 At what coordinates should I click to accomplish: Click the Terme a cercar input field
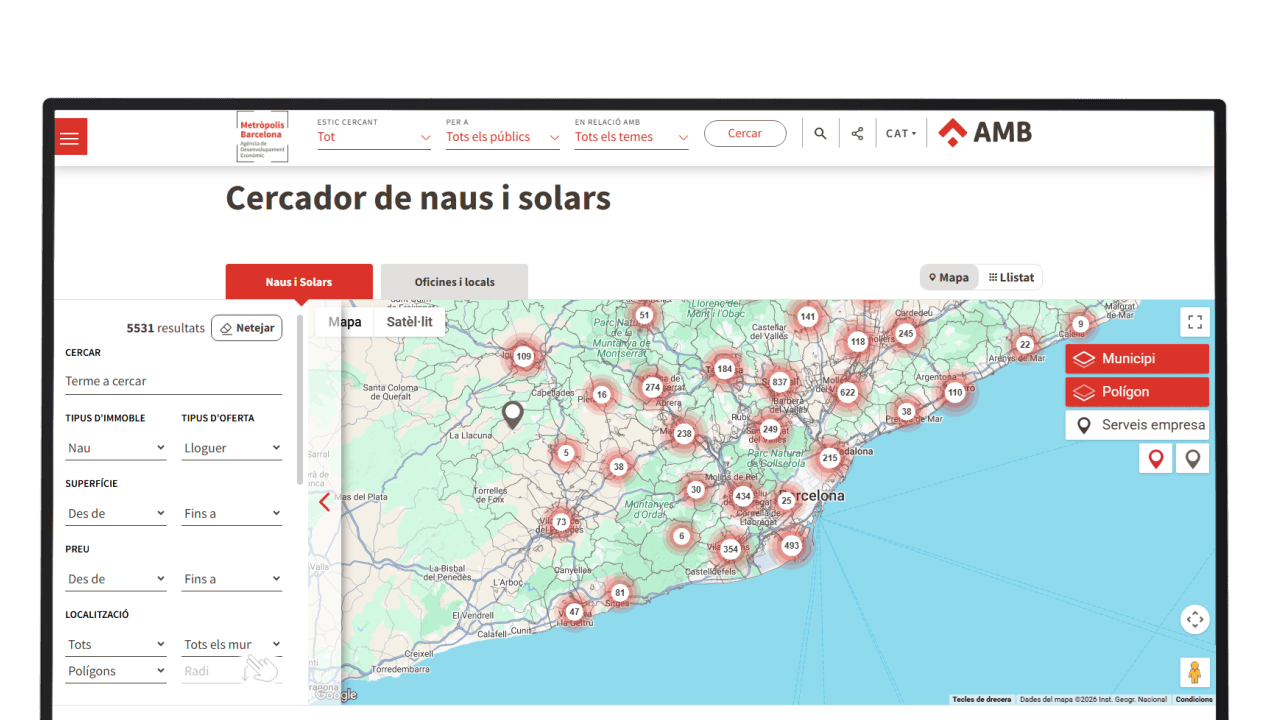pyautogui.click(x=173, y=381)
